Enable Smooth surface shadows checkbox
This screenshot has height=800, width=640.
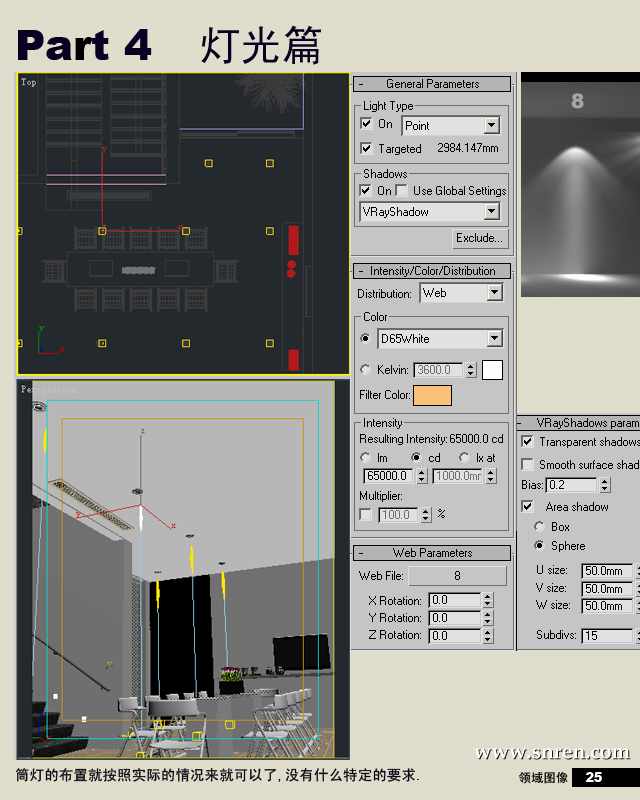[527, 464]
